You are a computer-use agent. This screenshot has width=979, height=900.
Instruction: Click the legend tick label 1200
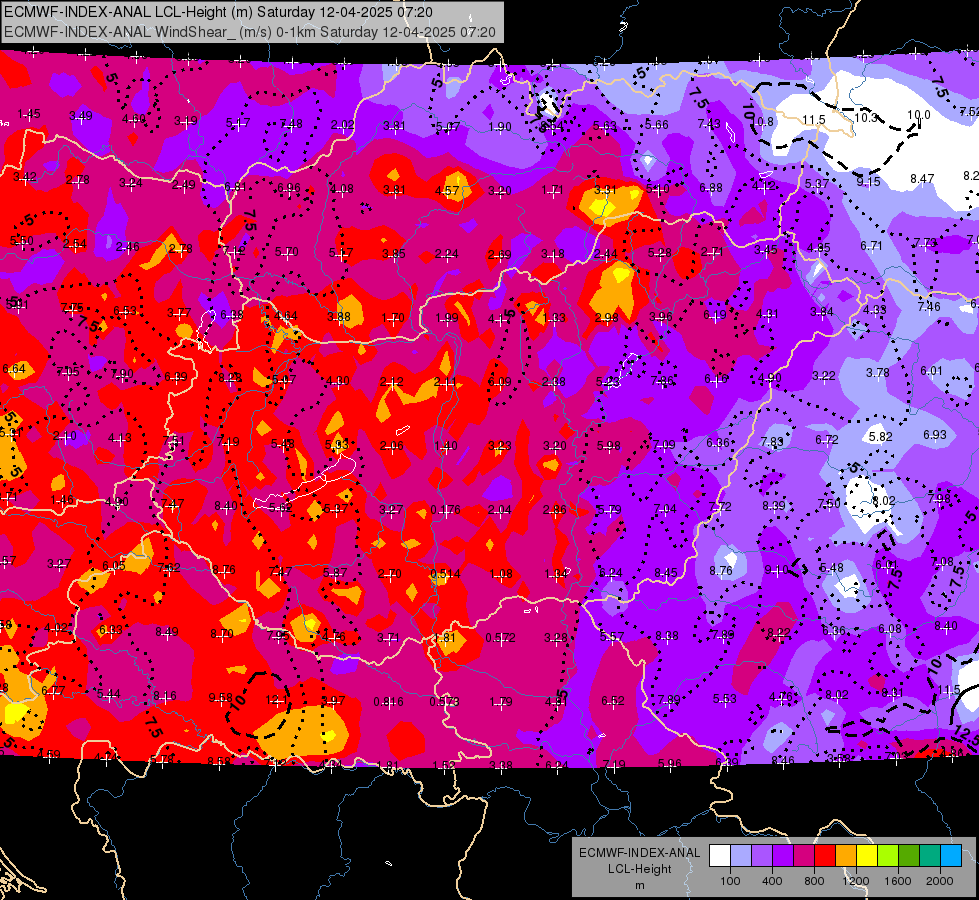[855, 881]
